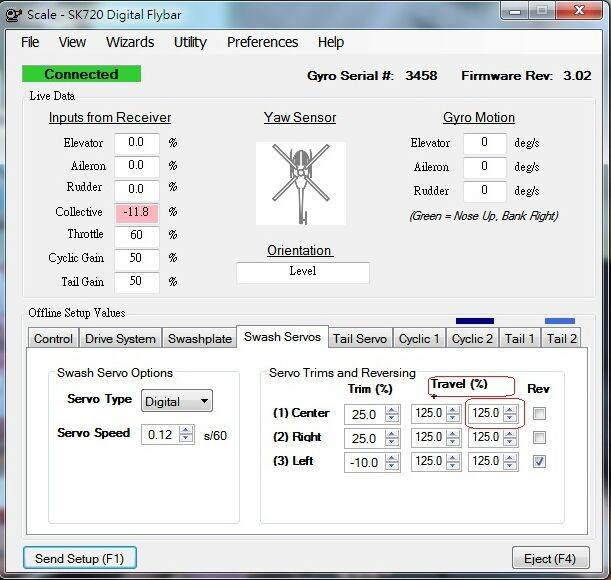The height and width of the screenshot is (580, 611).
Task: Uncheck the Left servo Rev checkbox
Action: (x=540, y=461)
